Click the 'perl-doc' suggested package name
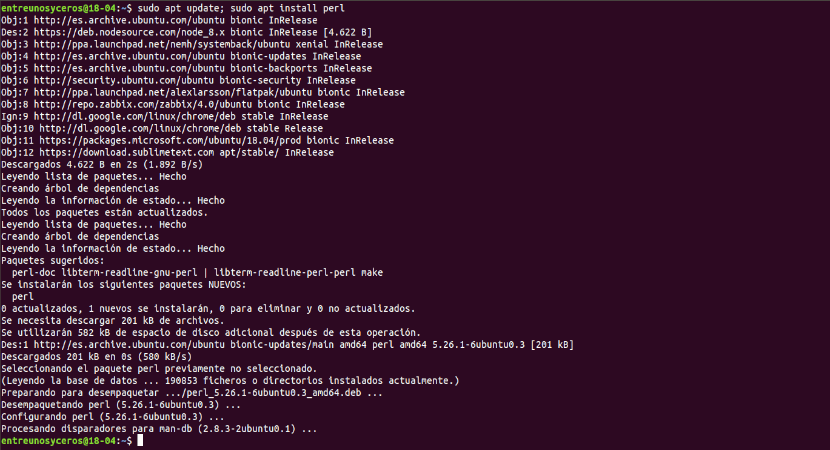The height and width of the screenshot is (450, 830). coord(34,273)
